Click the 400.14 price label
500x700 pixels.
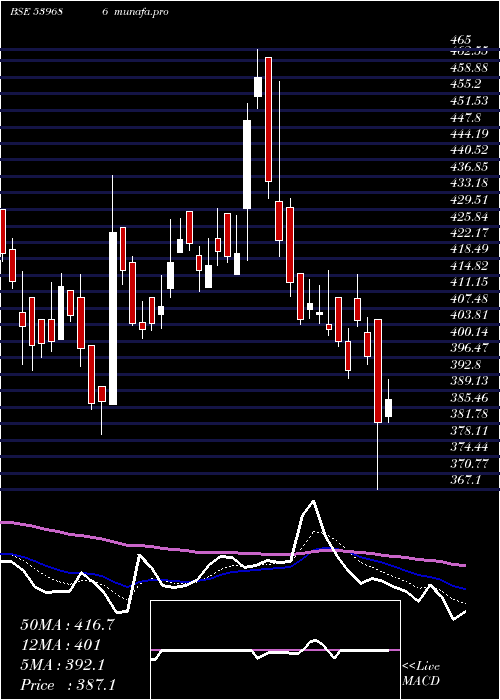[469, 331]
